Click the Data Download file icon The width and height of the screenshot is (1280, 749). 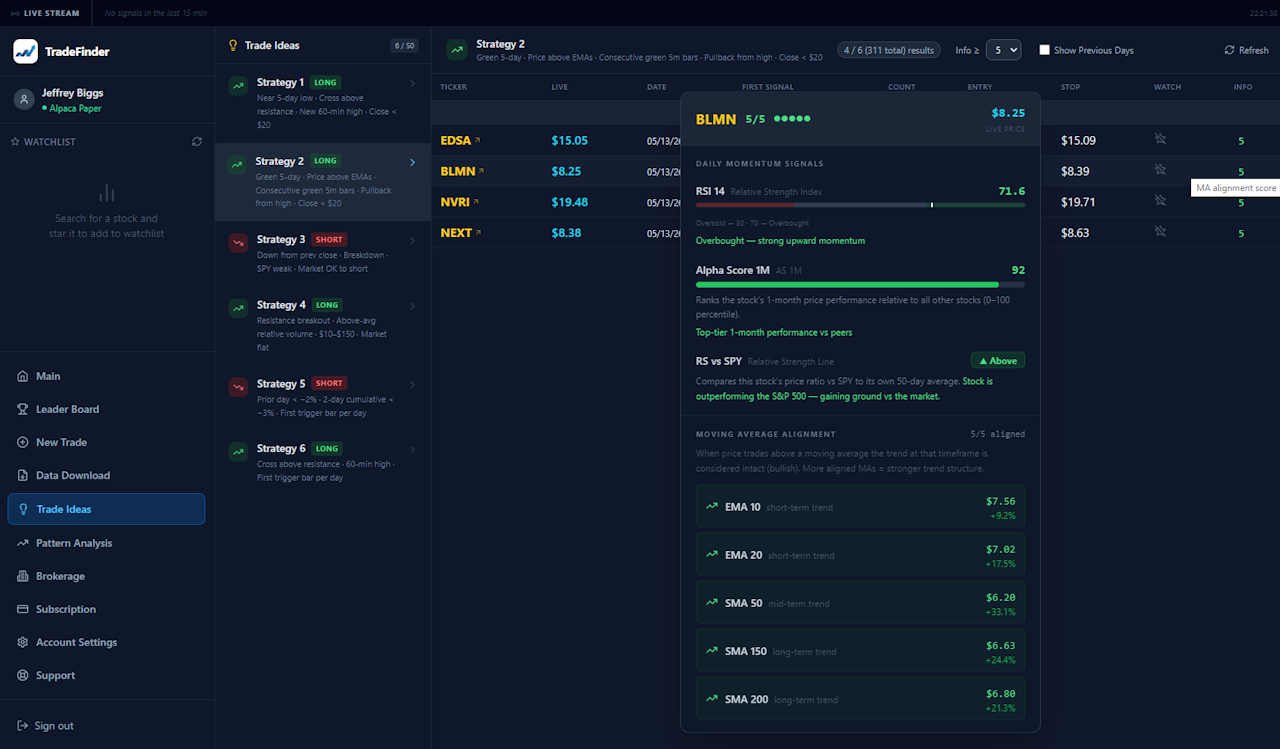coord(23,475)
